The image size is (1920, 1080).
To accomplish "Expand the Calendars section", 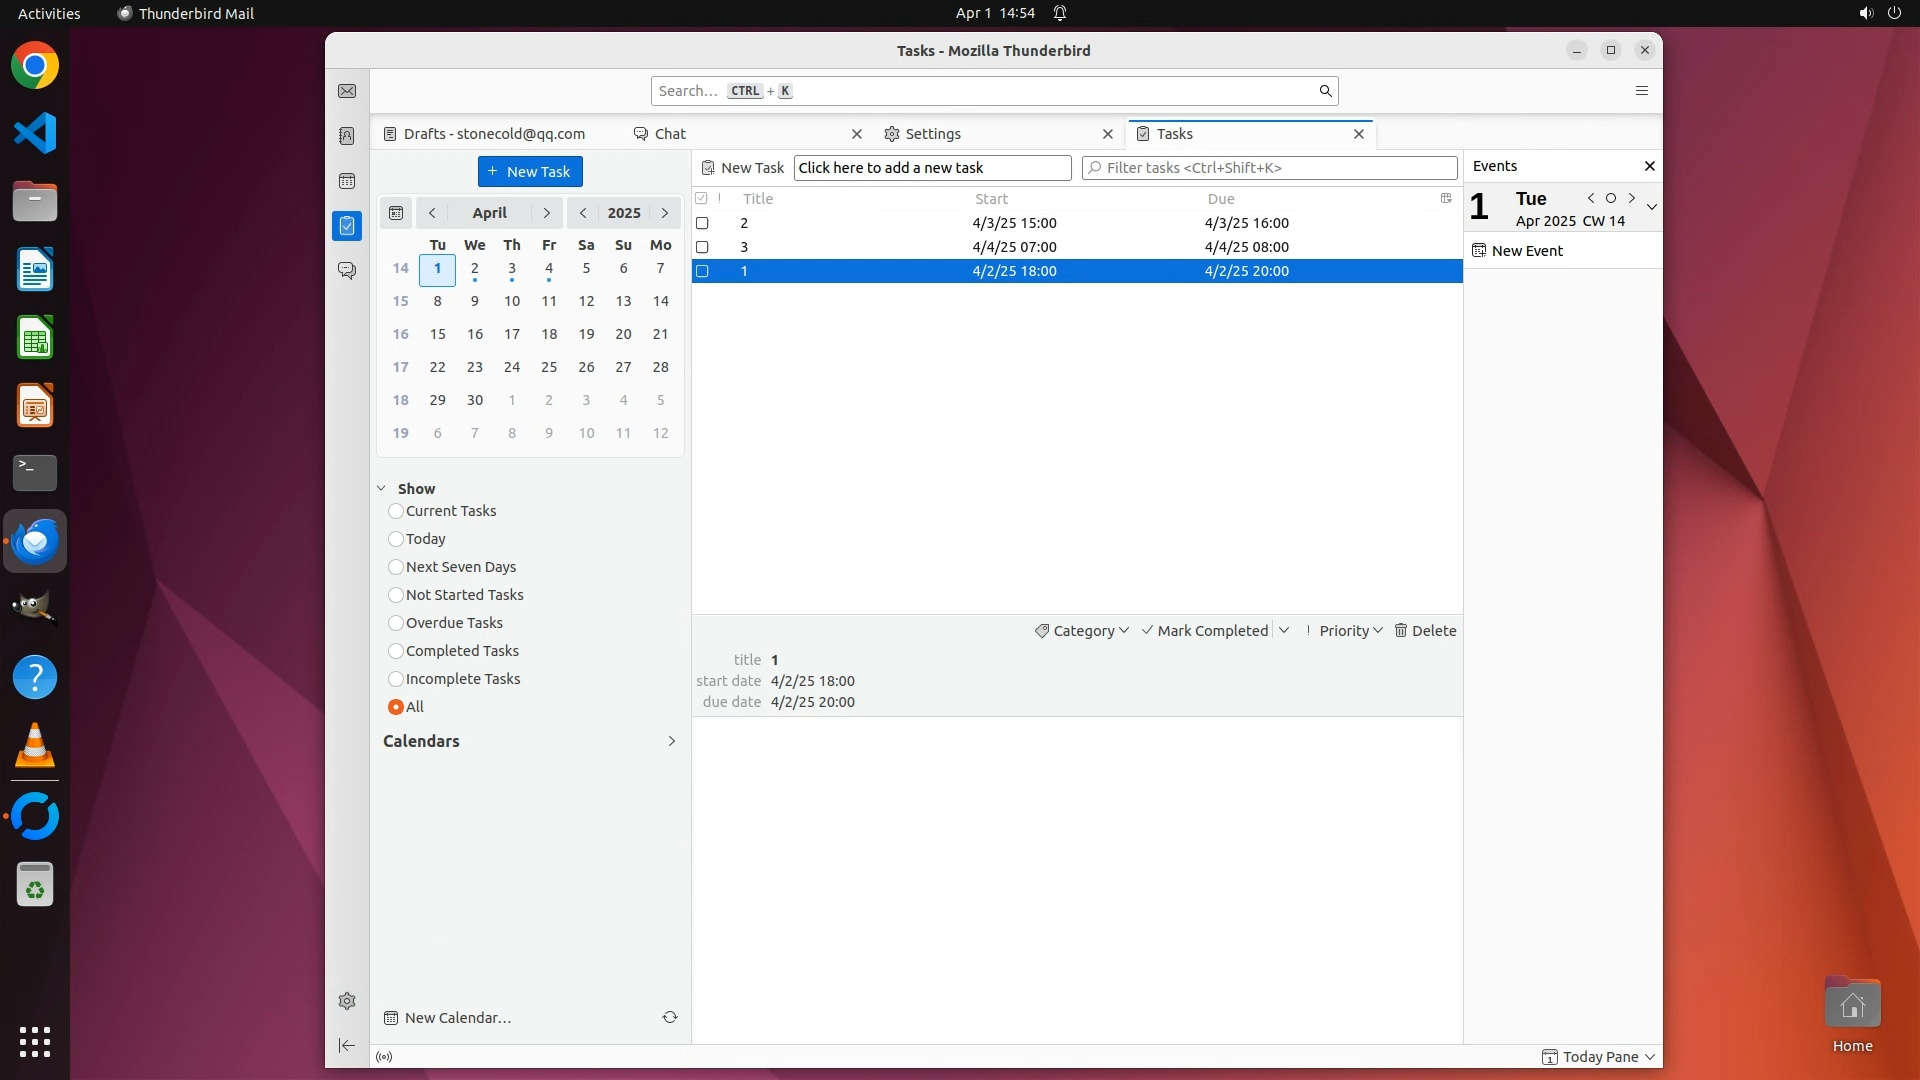I will click(x=671, y=741).
